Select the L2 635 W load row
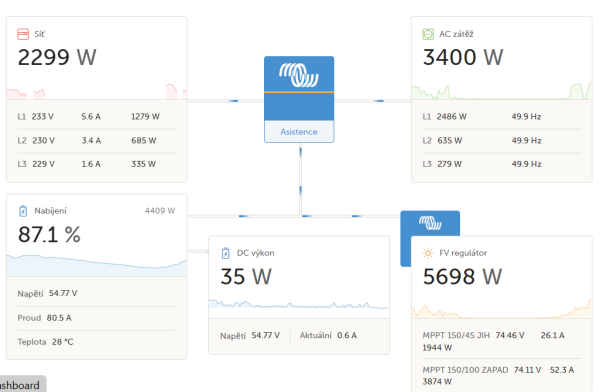This screenshot has width=600, height=392. tap(501, 140)
